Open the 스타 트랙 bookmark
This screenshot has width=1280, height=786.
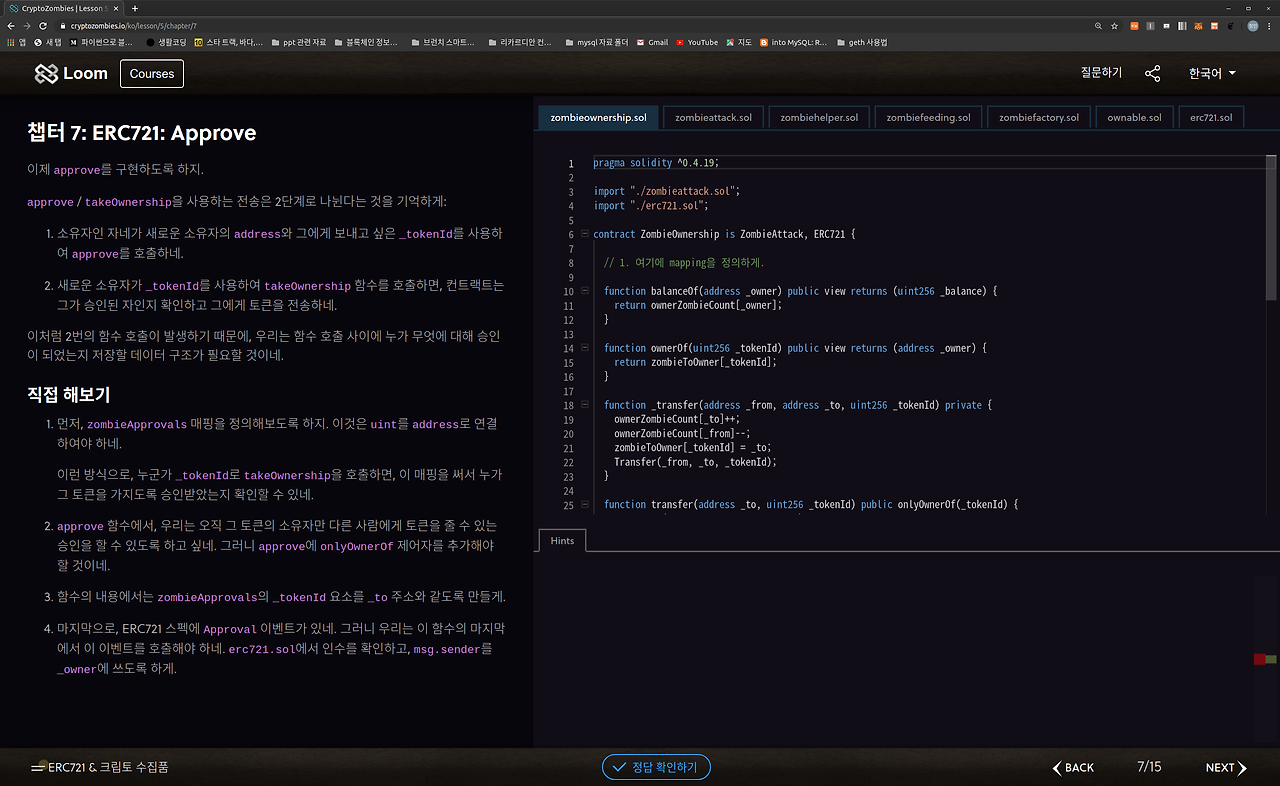229,42
